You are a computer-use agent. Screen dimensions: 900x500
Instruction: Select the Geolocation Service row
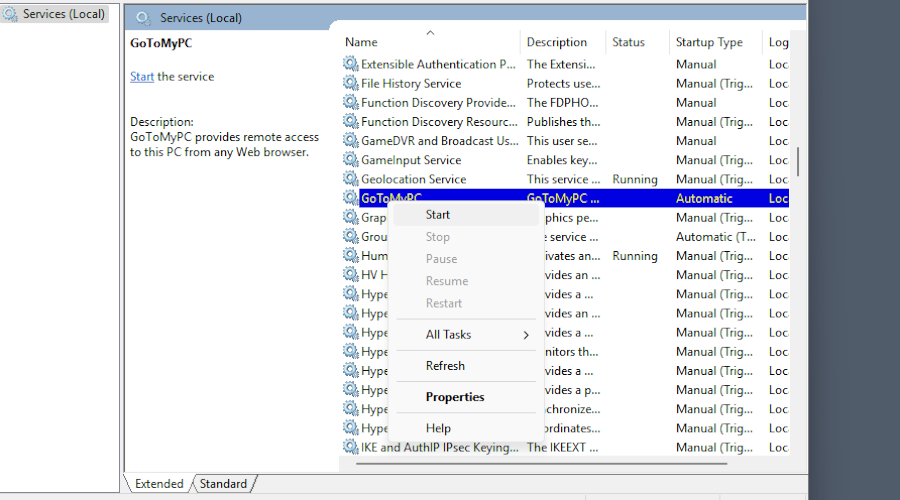pos(565,179)
